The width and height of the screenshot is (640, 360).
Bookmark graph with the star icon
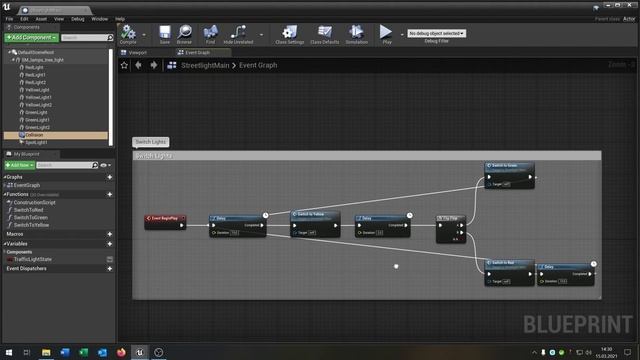click(124, 65)
